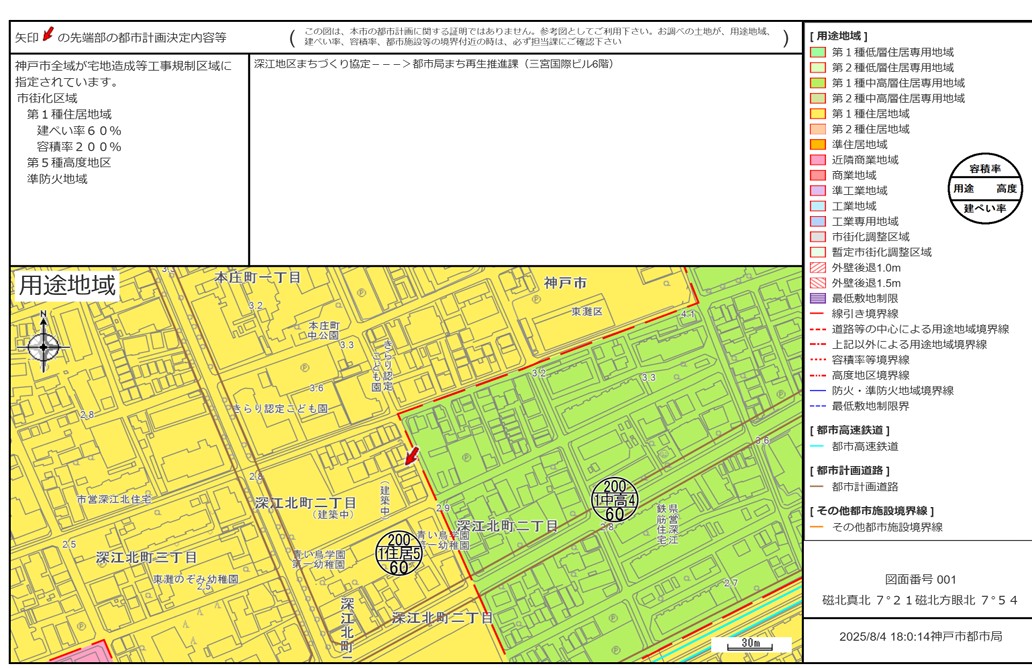Click the 本庄町一丁目 map label
1032x668 pixels.
click(x=258, y=277)
